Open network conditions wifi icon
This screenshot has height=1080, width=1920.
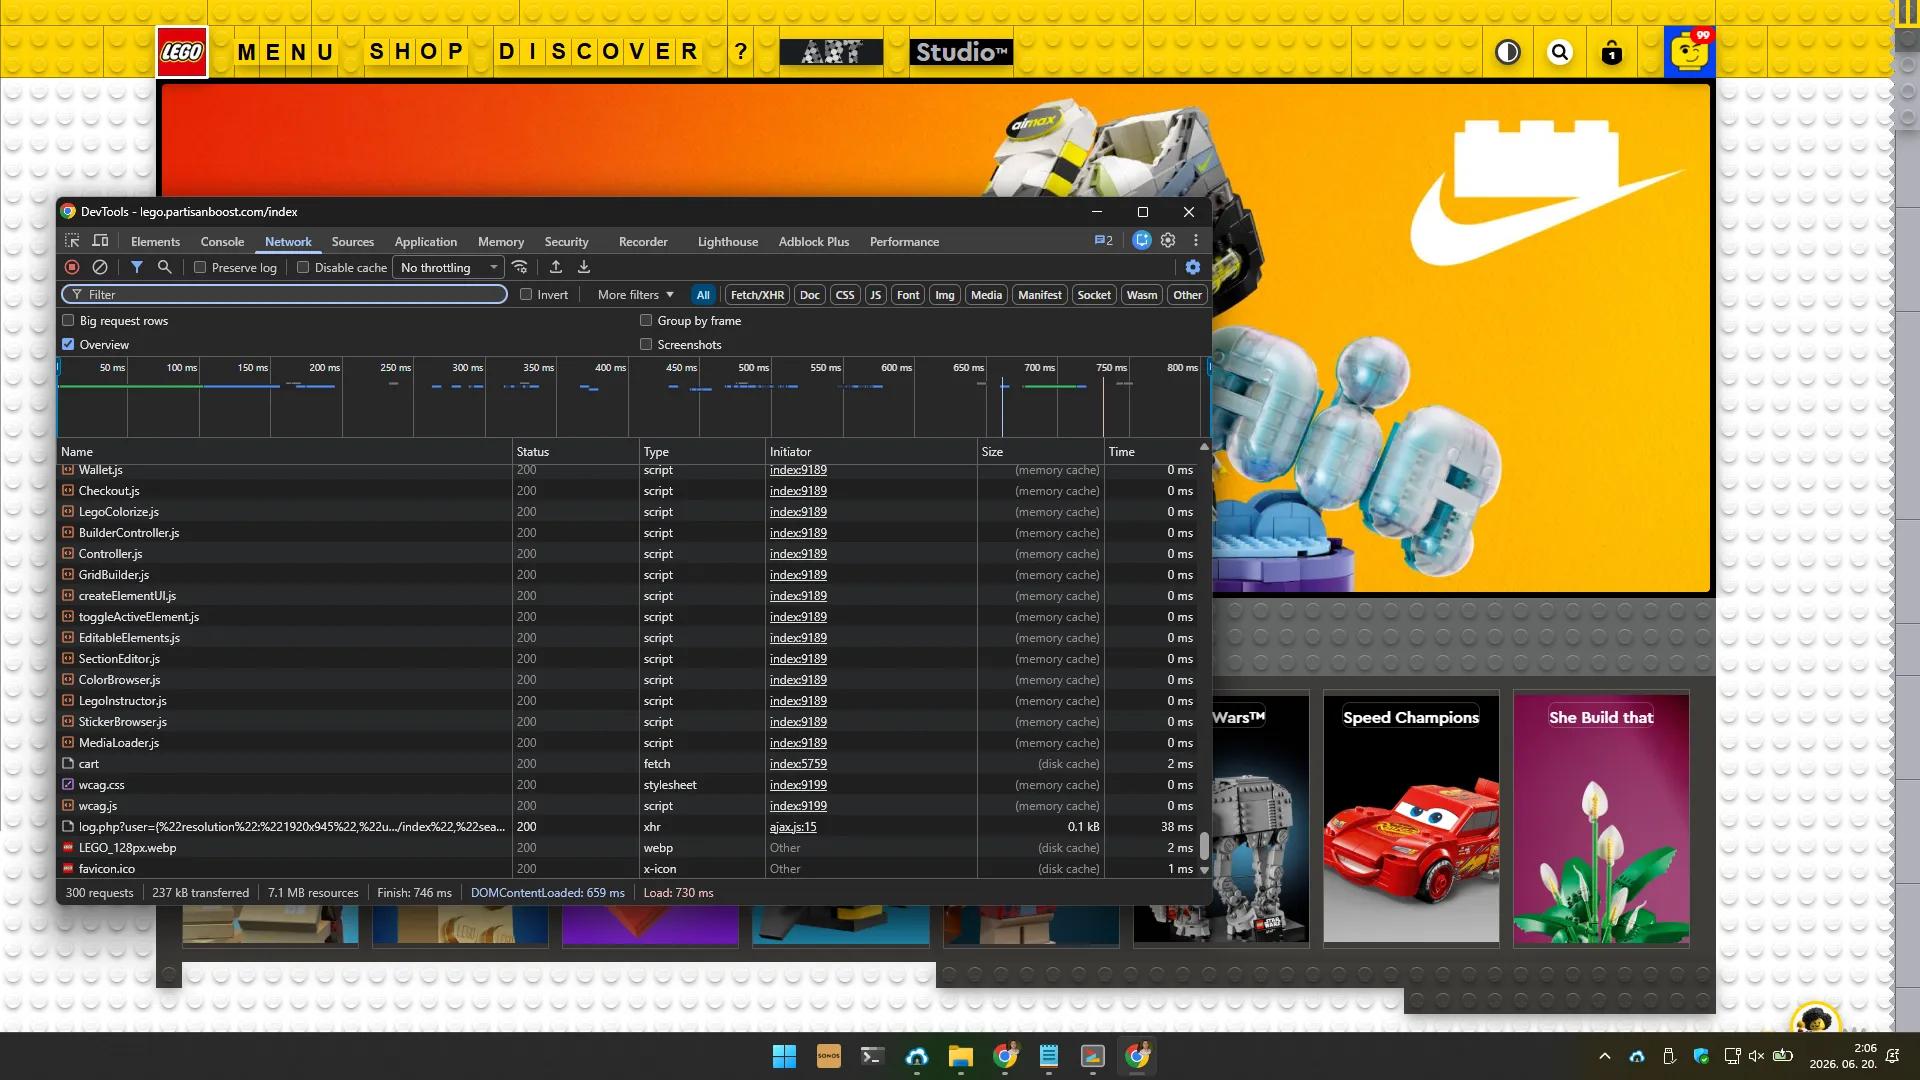(520, 267)
